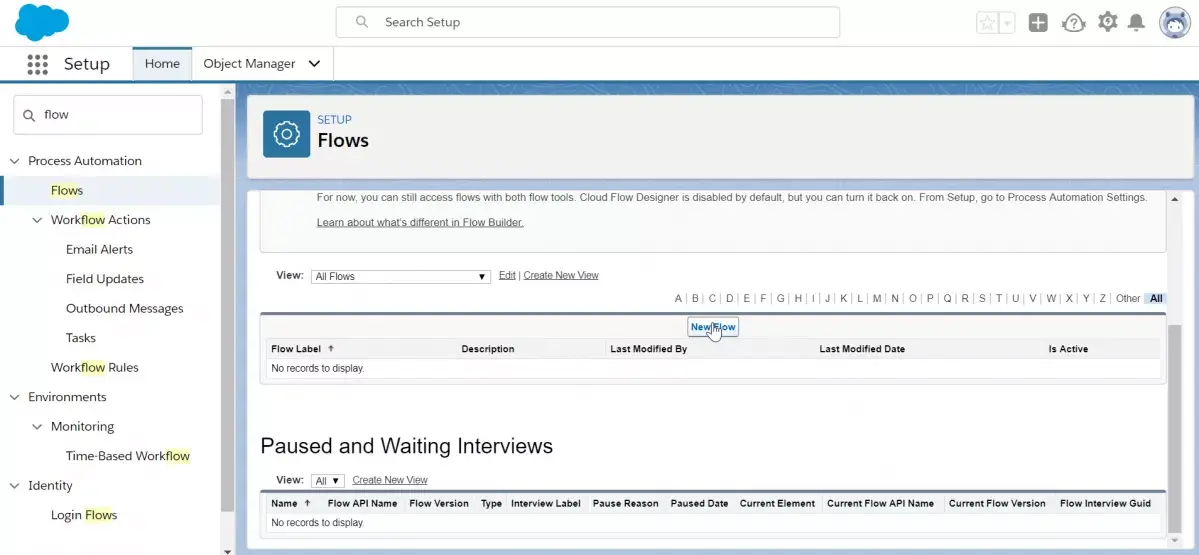Viewport: 1199px width, 555px height.
Task: Collapse the Monitoring node
Action: pos(37,427)
